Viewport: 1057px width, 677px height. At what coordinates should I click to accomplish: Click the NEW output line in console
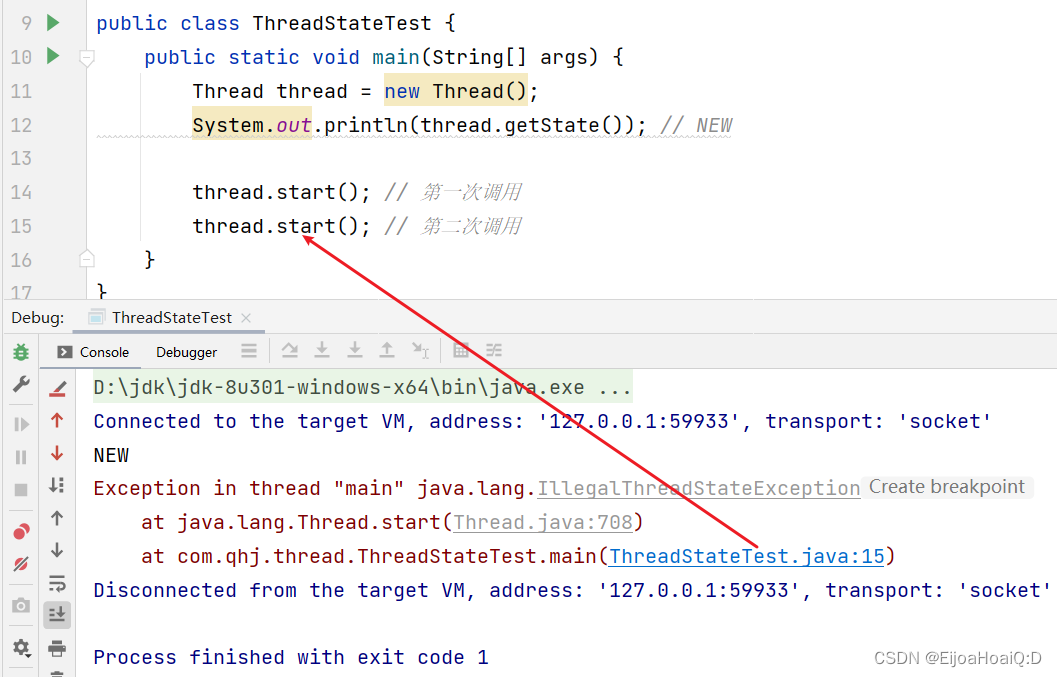coord(111,455)
